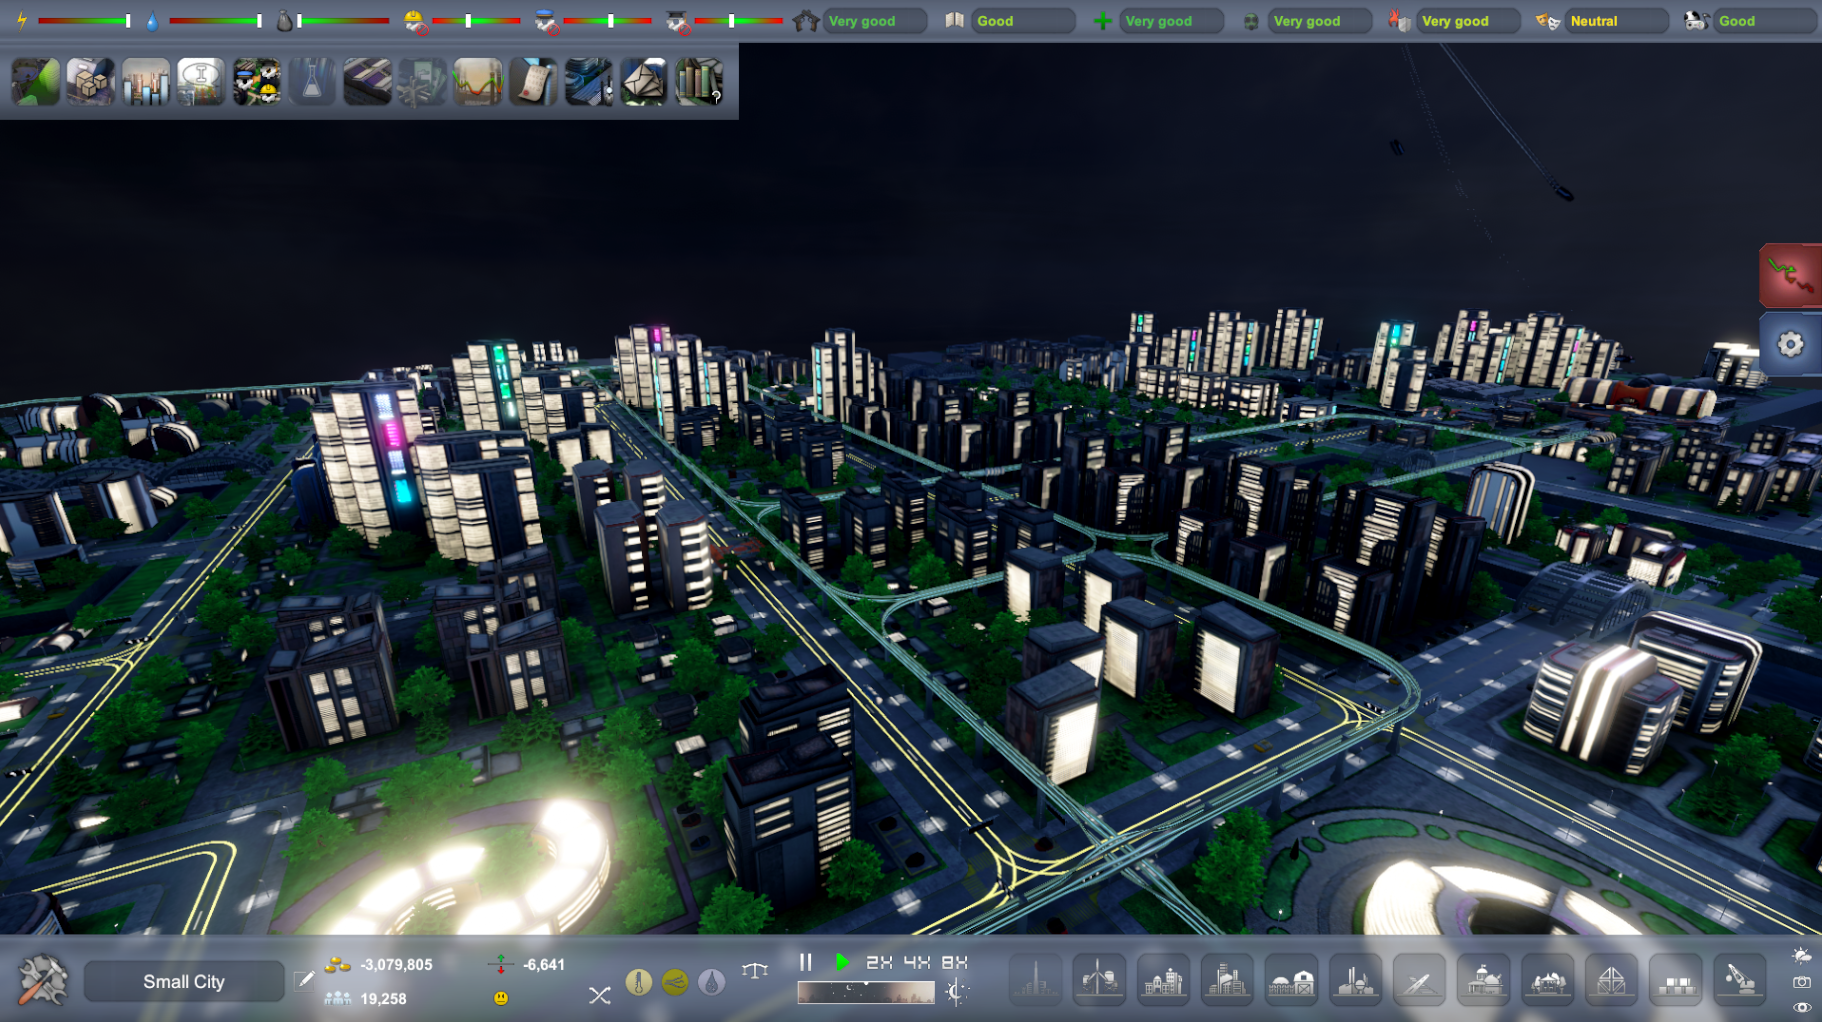Open the policy scroll document panel
Viewport: 1822px width, 1022px height.
point(533,81)
